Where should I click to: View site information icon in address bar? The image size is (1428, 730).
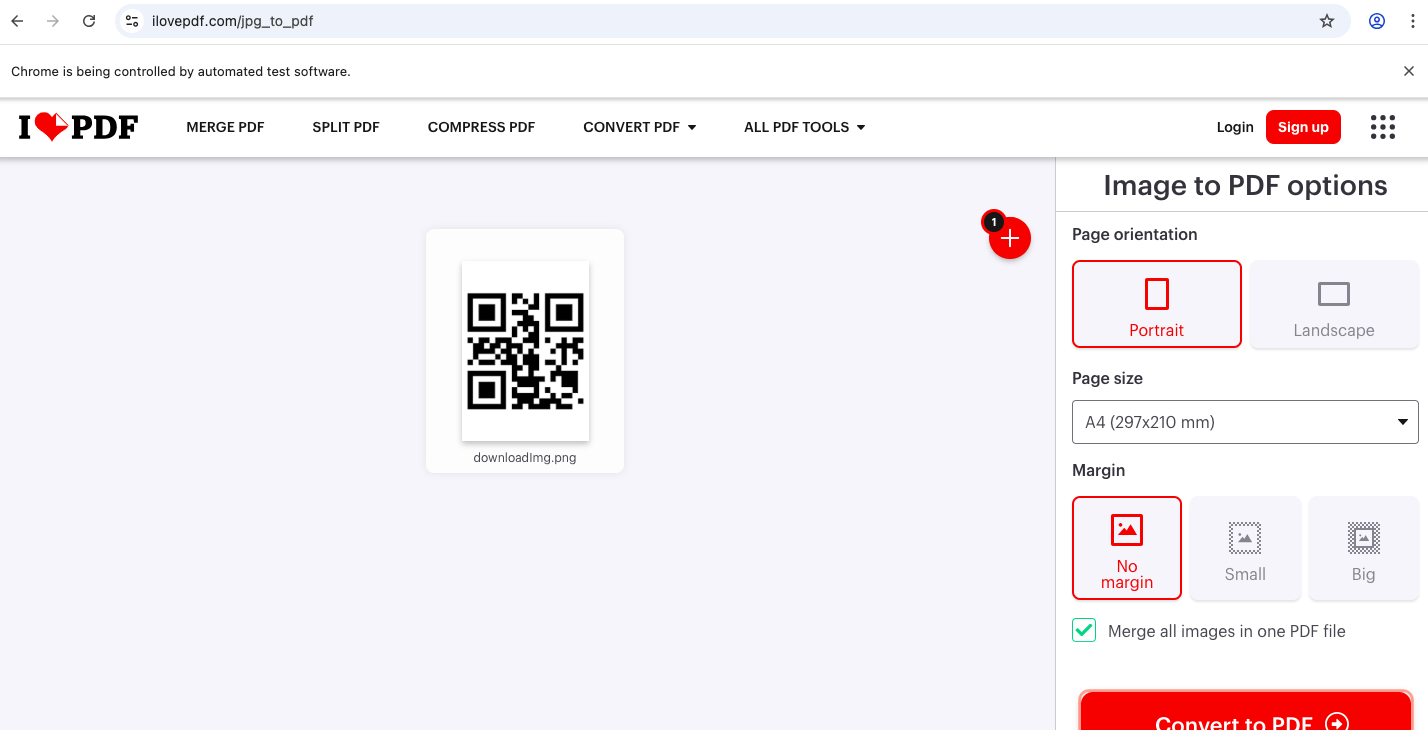132,21
